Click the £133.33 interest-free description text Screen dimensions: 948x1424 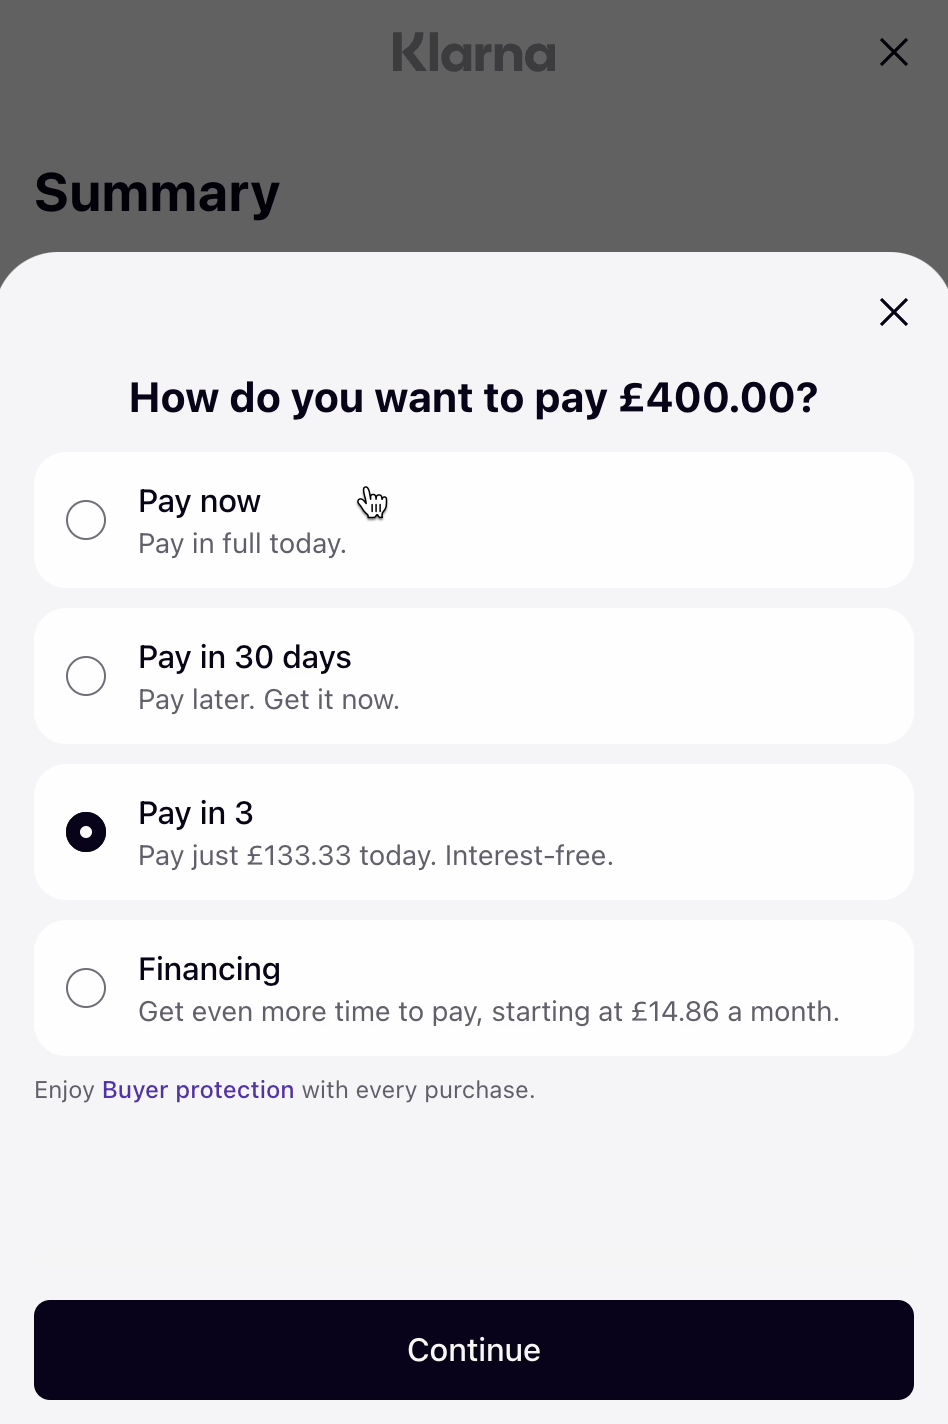click(376, 856)
